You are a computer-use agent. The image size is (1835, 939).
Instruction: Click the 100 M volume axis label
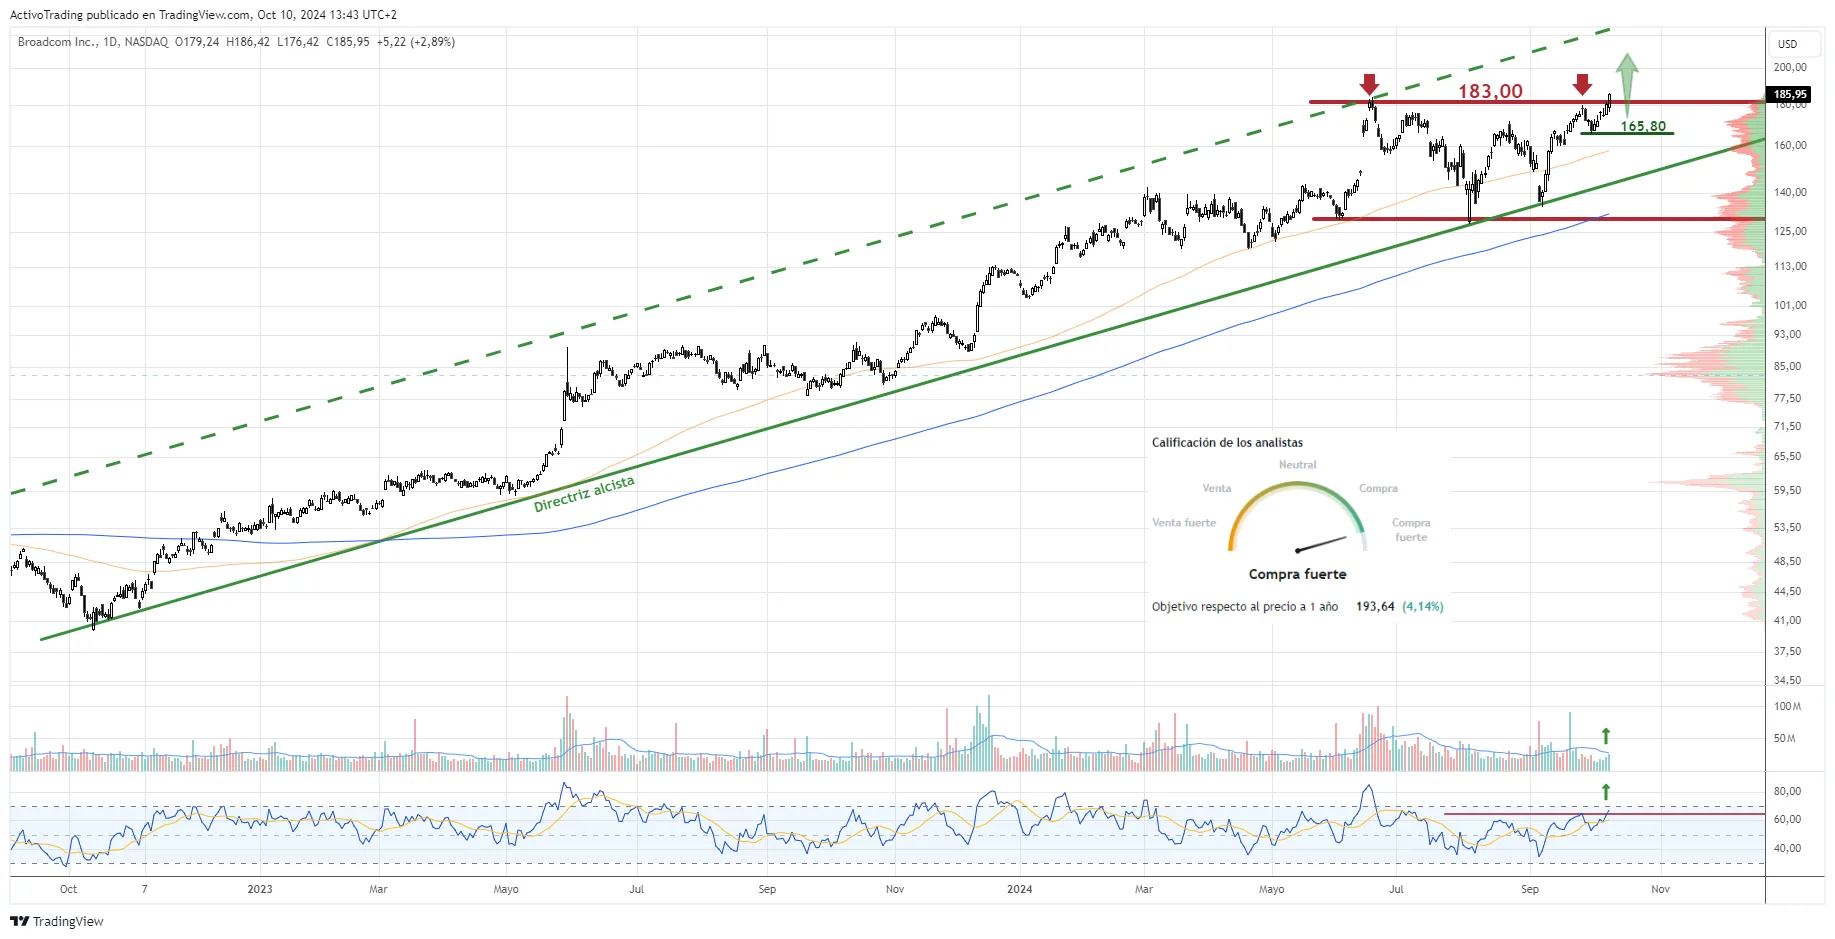(x=1787, y=706)
